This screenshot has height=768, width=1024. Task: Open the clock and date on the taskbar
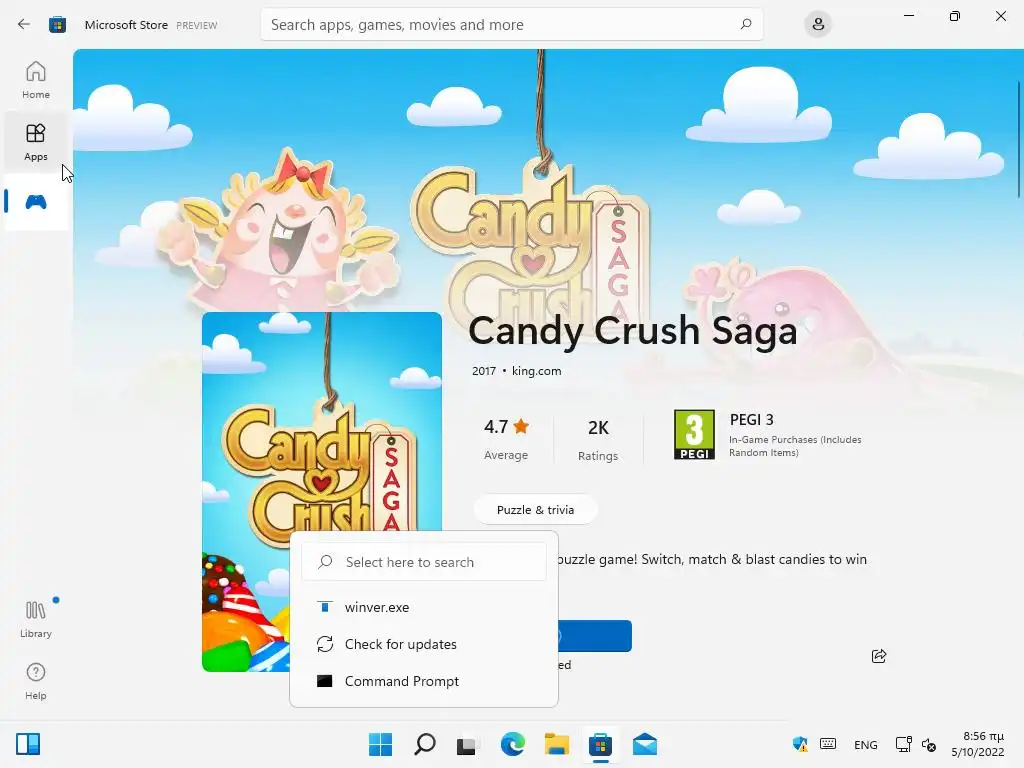pyautogui.click(x=978, y=744)
